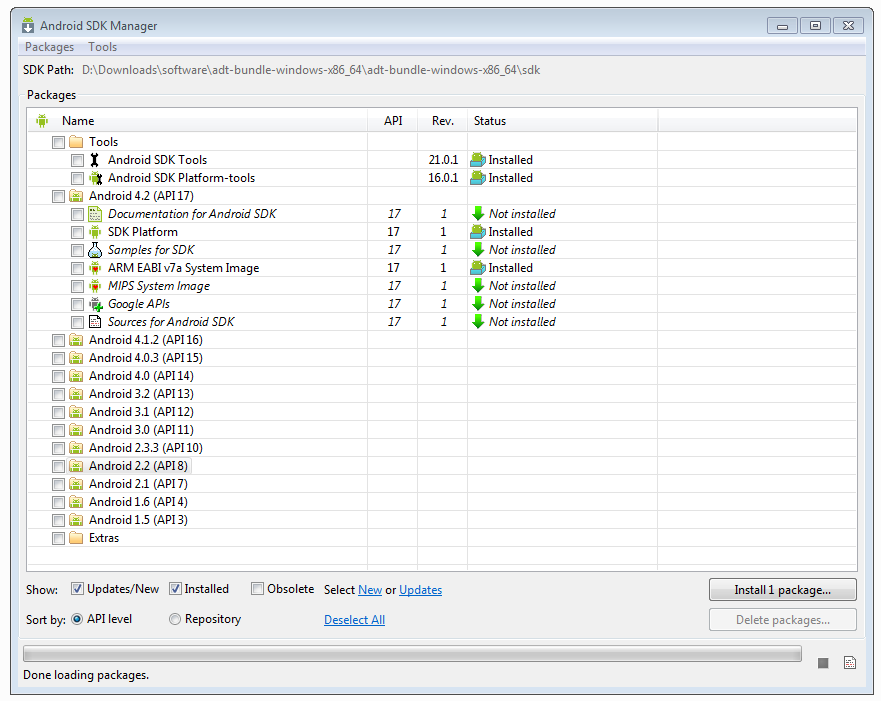
Task: Click the Status column header
Action: [x=562, y=121]
